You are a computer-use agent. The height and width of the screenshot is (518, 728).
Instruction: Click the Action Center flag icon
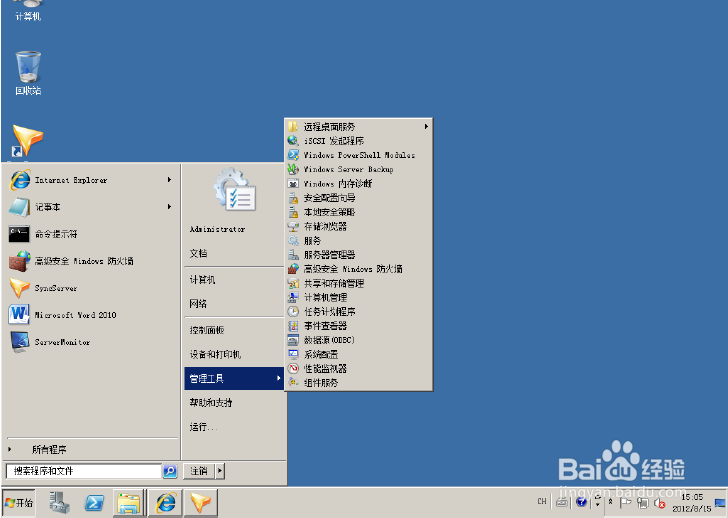625,502
